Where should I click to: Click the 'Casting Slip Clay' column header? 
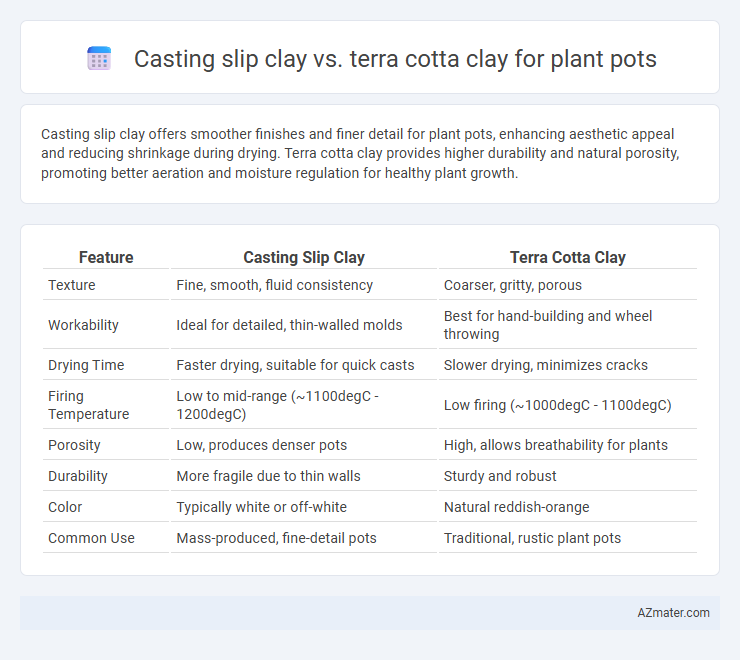[304, 257]
